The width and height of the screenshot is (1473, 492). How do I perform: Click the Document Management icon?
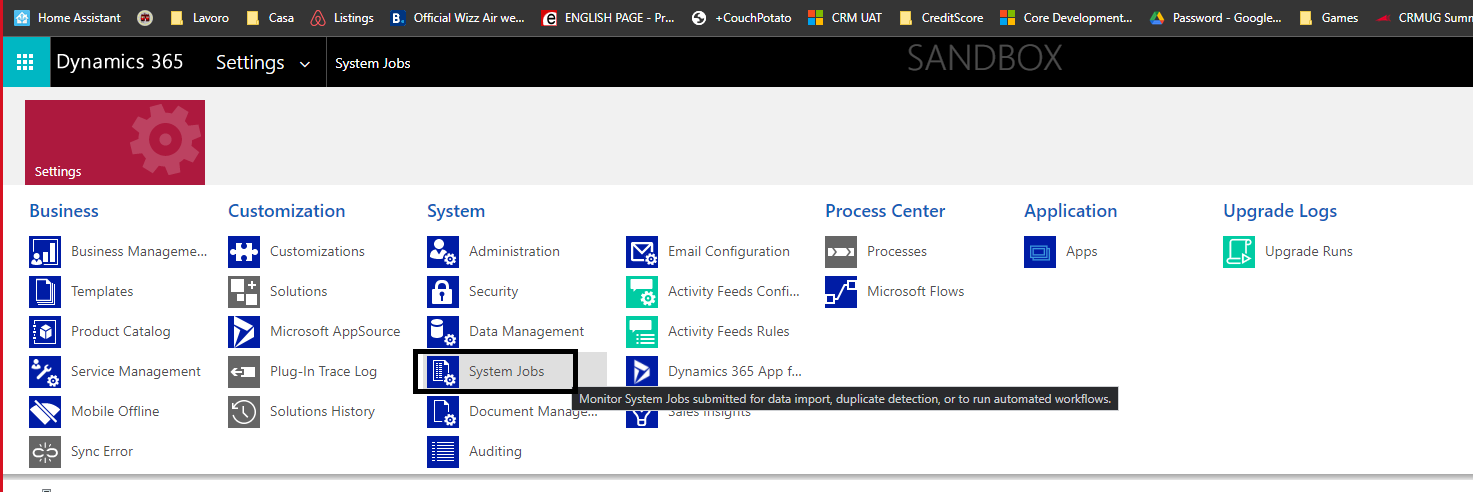443,412
